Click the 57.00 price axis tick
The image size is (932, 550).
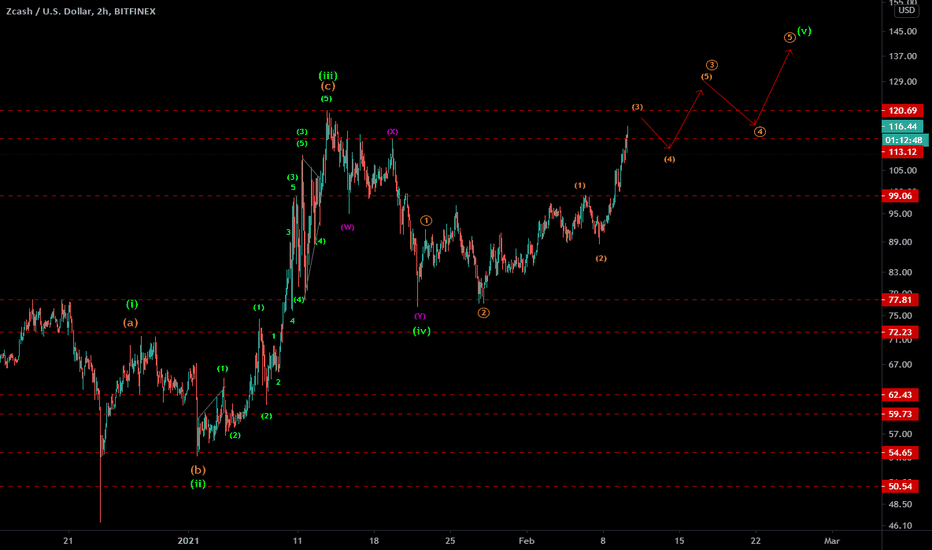coord(900,435)
